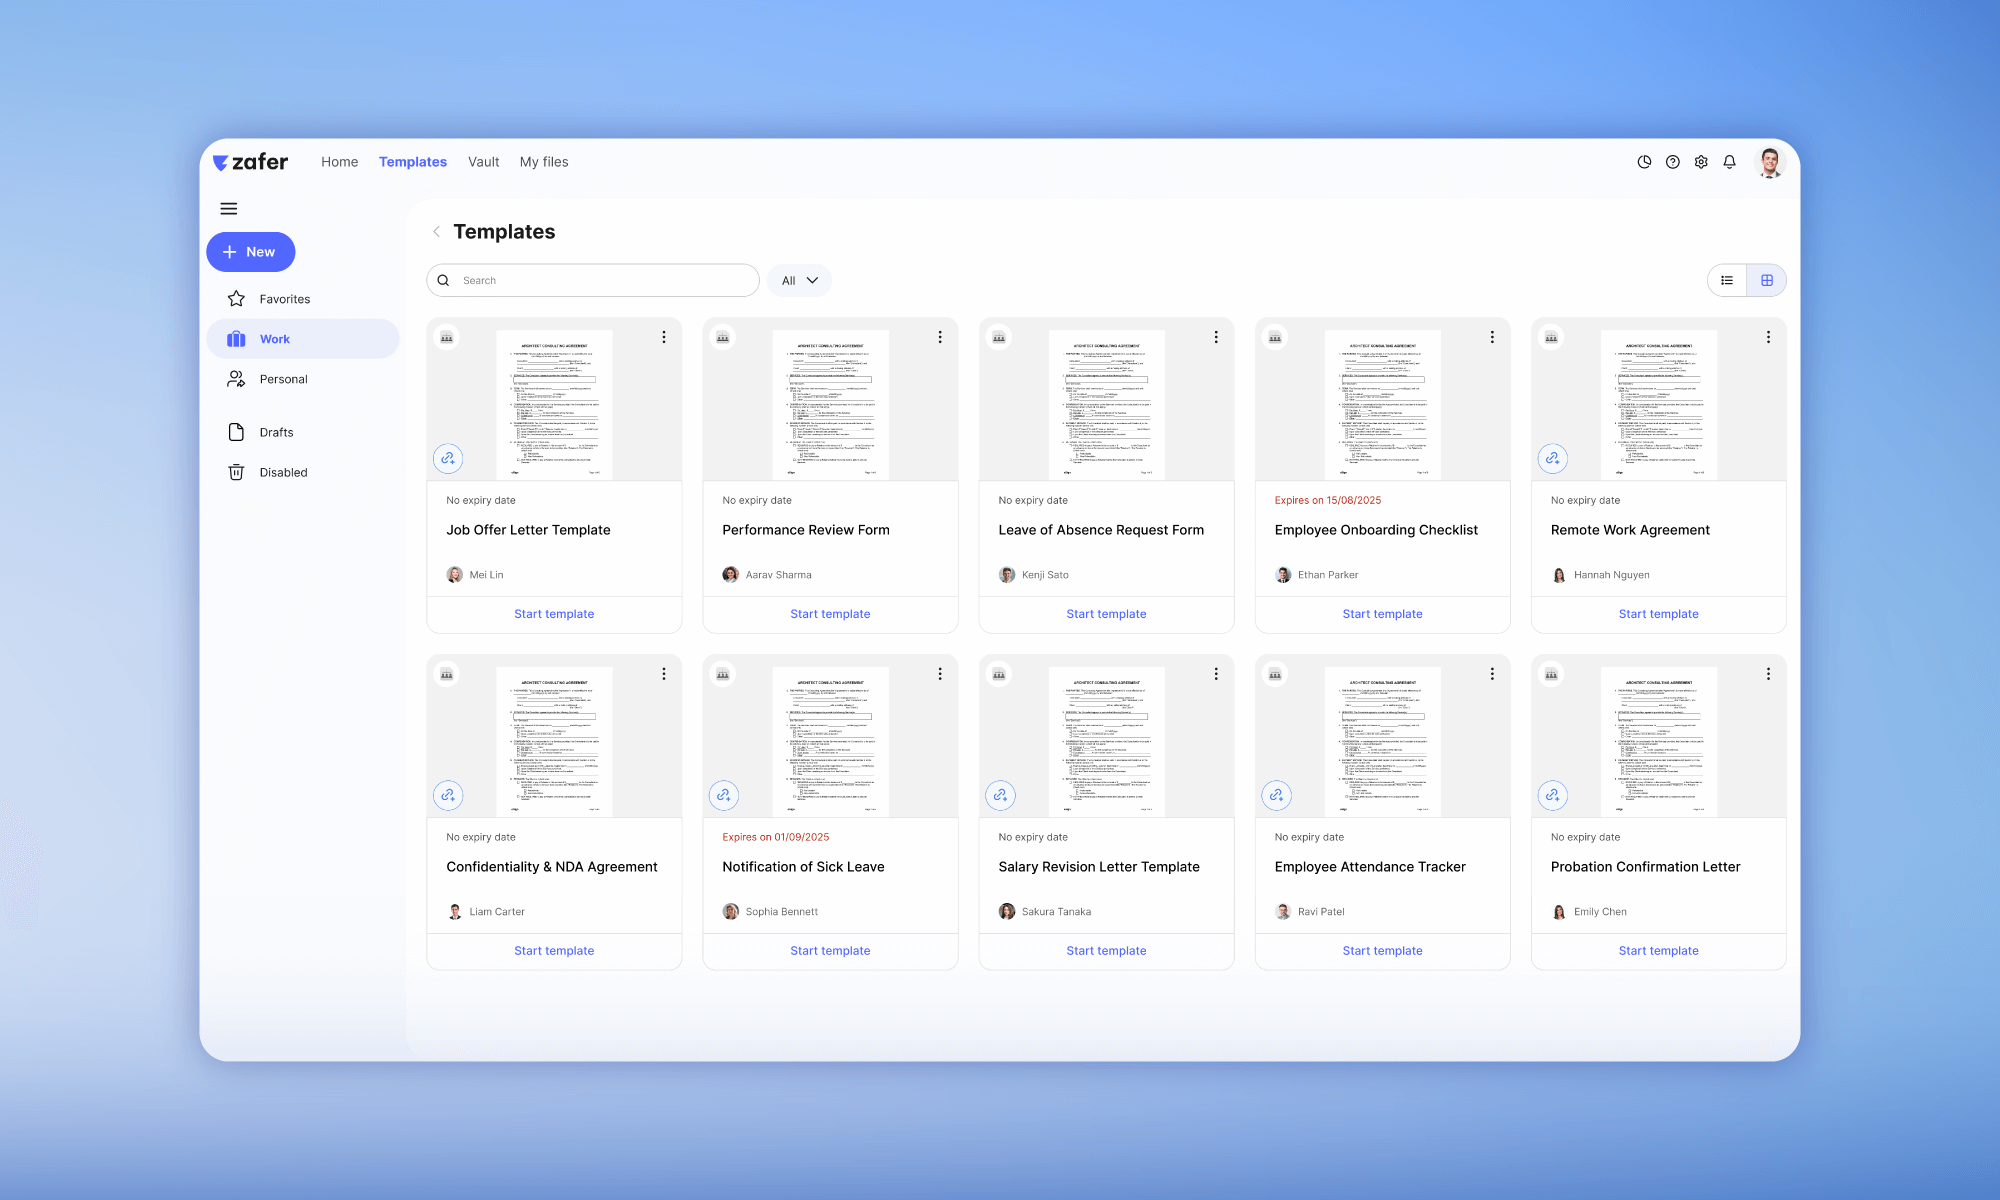Open more options for Probation Confirmation Letter
The width and height of the screenshot is (2000, 1200).
coord(1768,675)
